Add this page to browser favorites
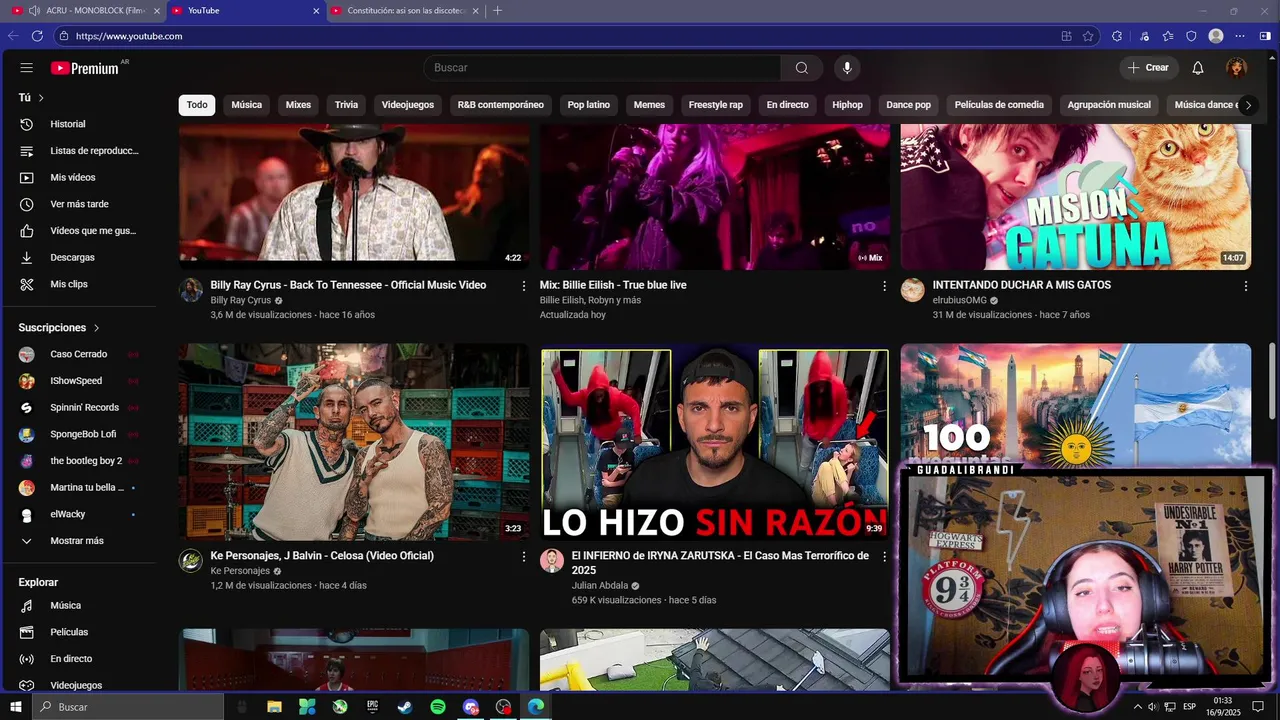The width and height of the screenshot is (1280, 720). click(1088, 36)
